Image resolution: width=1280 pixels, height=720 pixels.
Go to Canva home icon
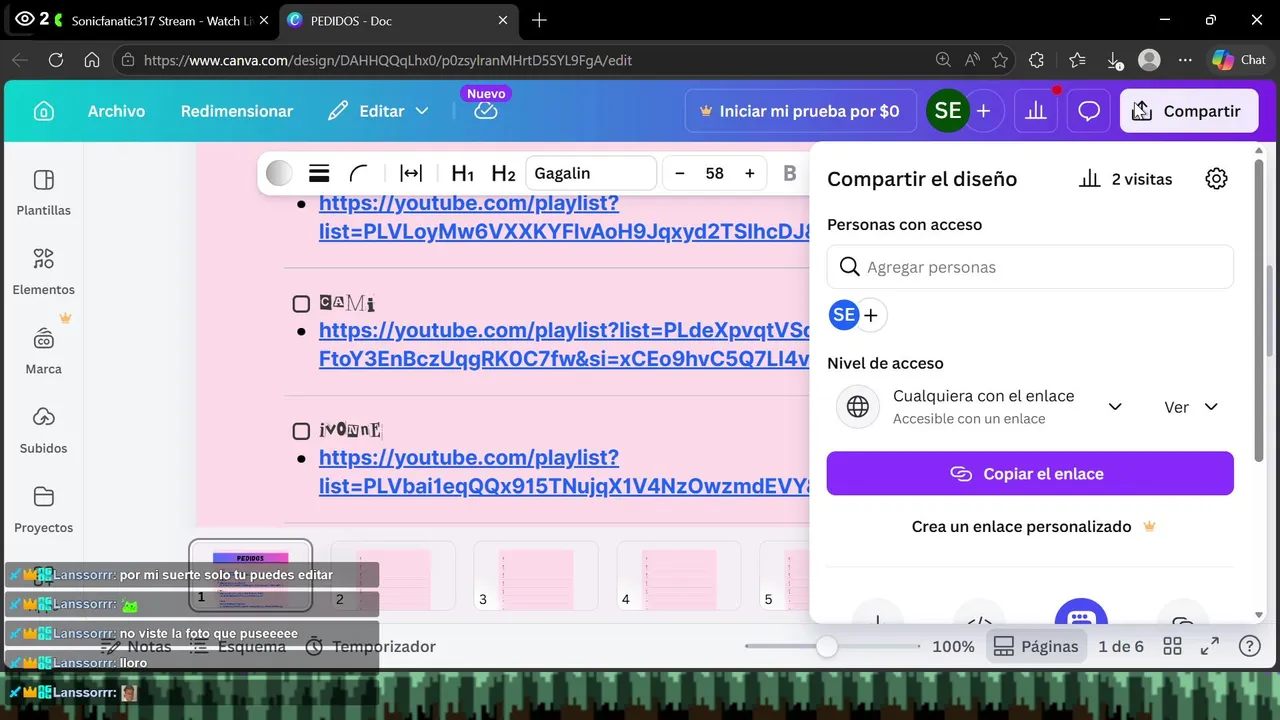44,111
